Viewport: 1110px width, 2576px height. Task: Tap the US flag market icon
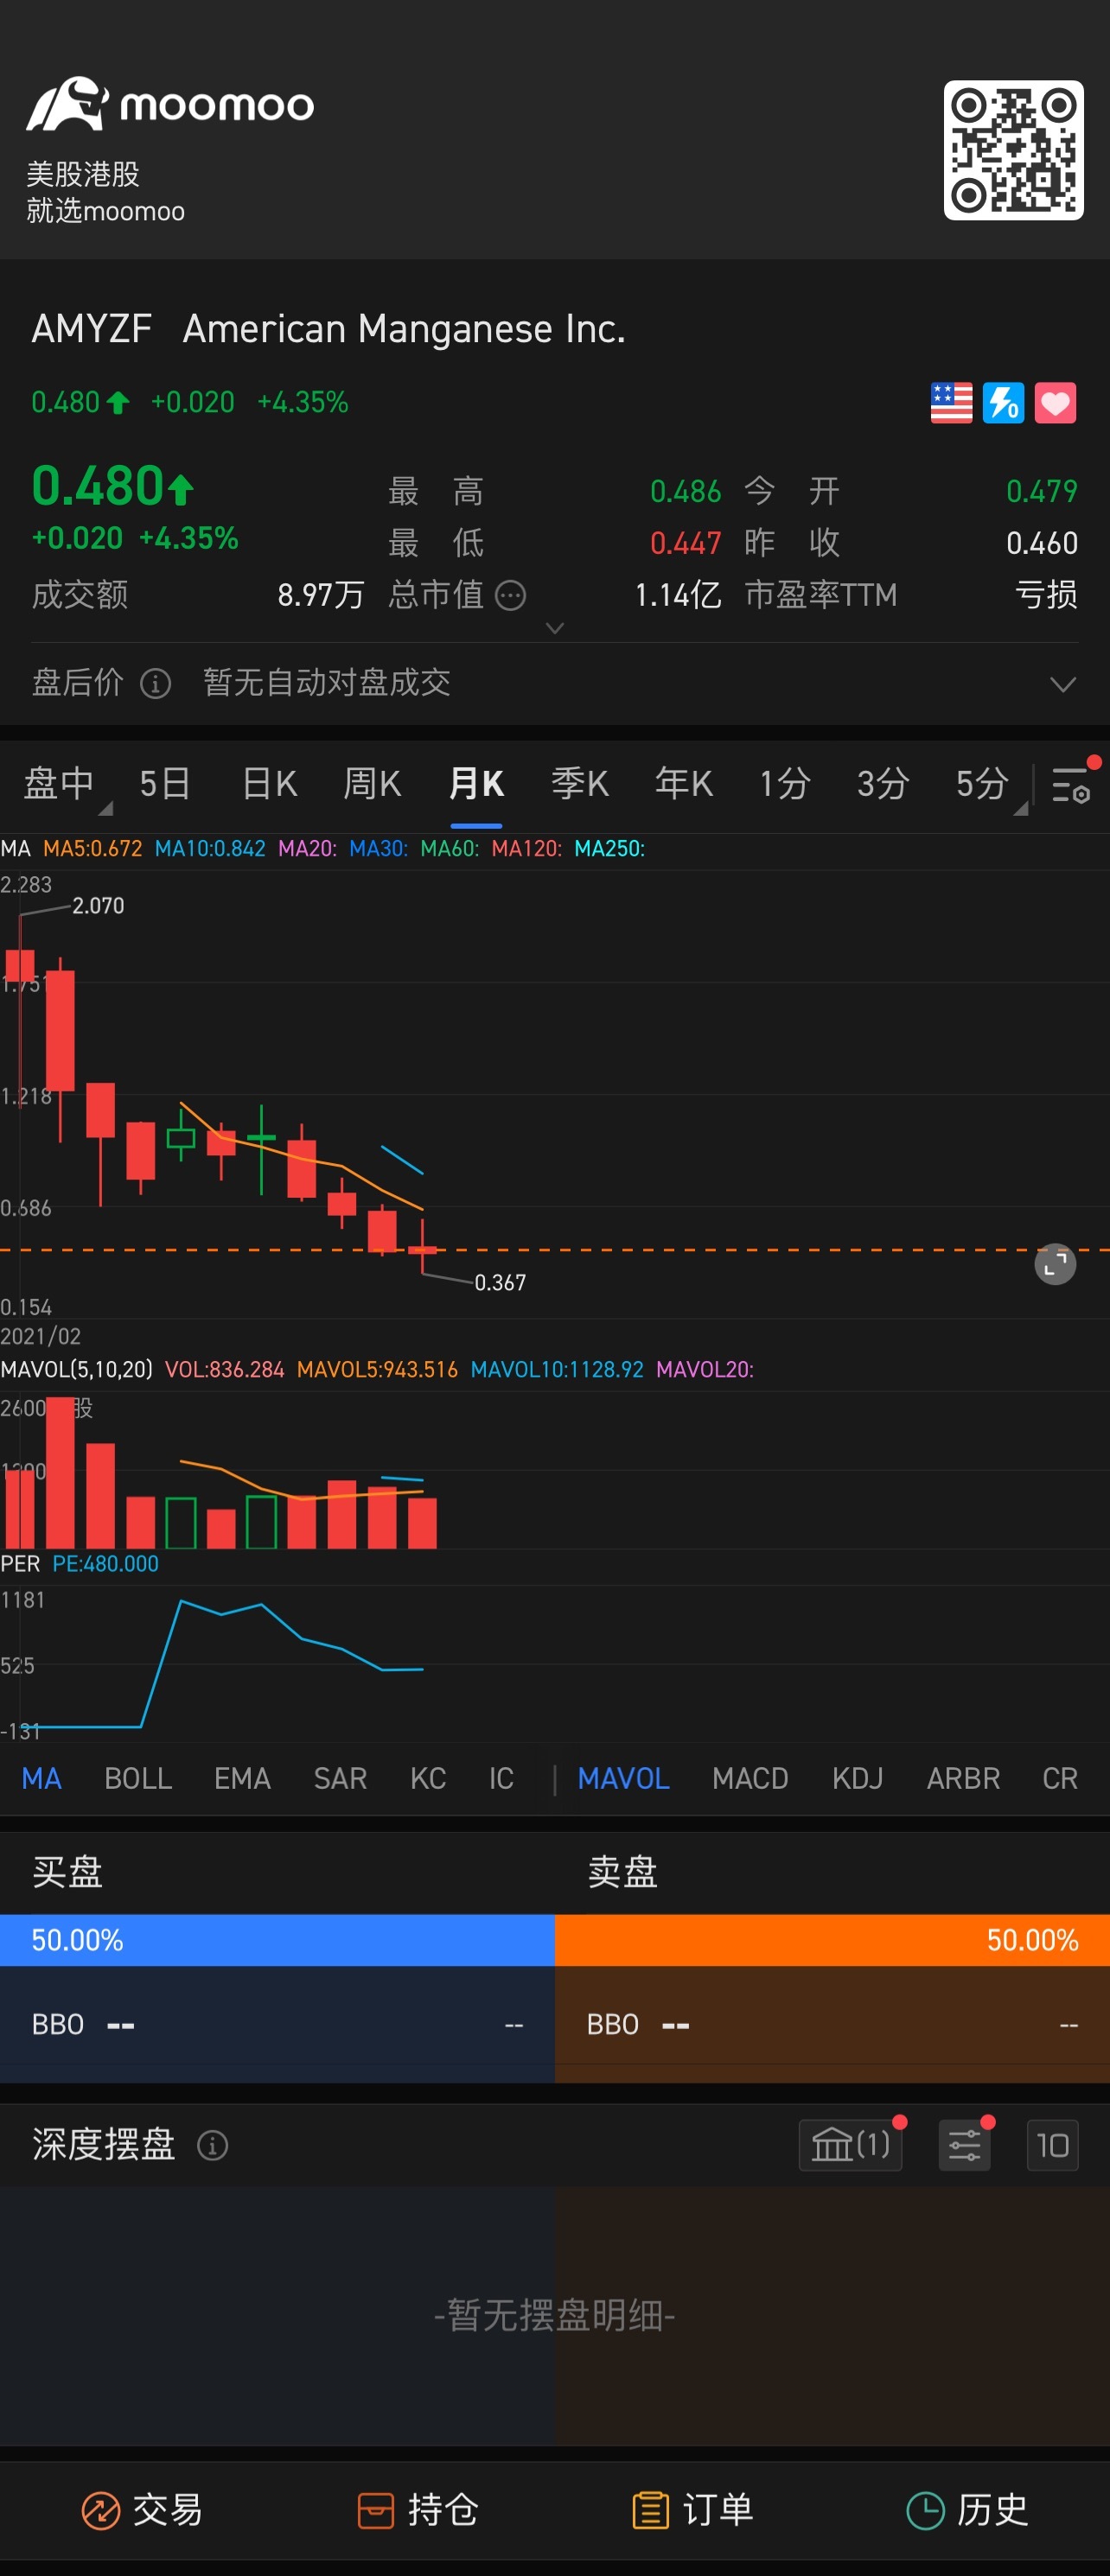pyautogui.click(x=951, y=403)
